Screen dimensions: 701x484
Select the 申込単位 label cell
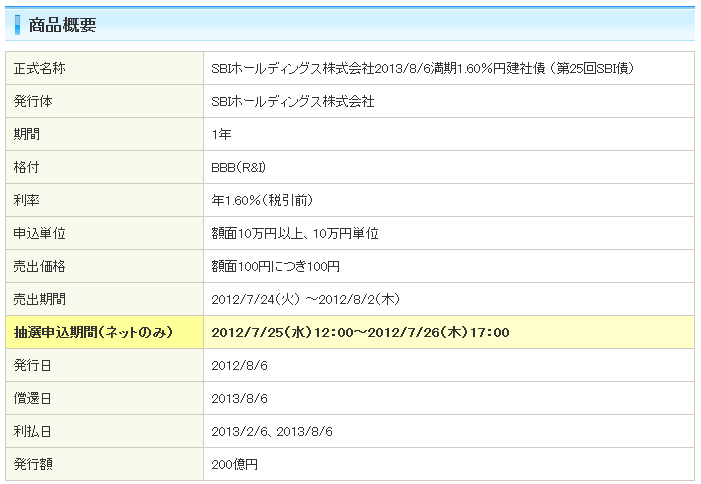pyautogui.click(x=105, y=233)
